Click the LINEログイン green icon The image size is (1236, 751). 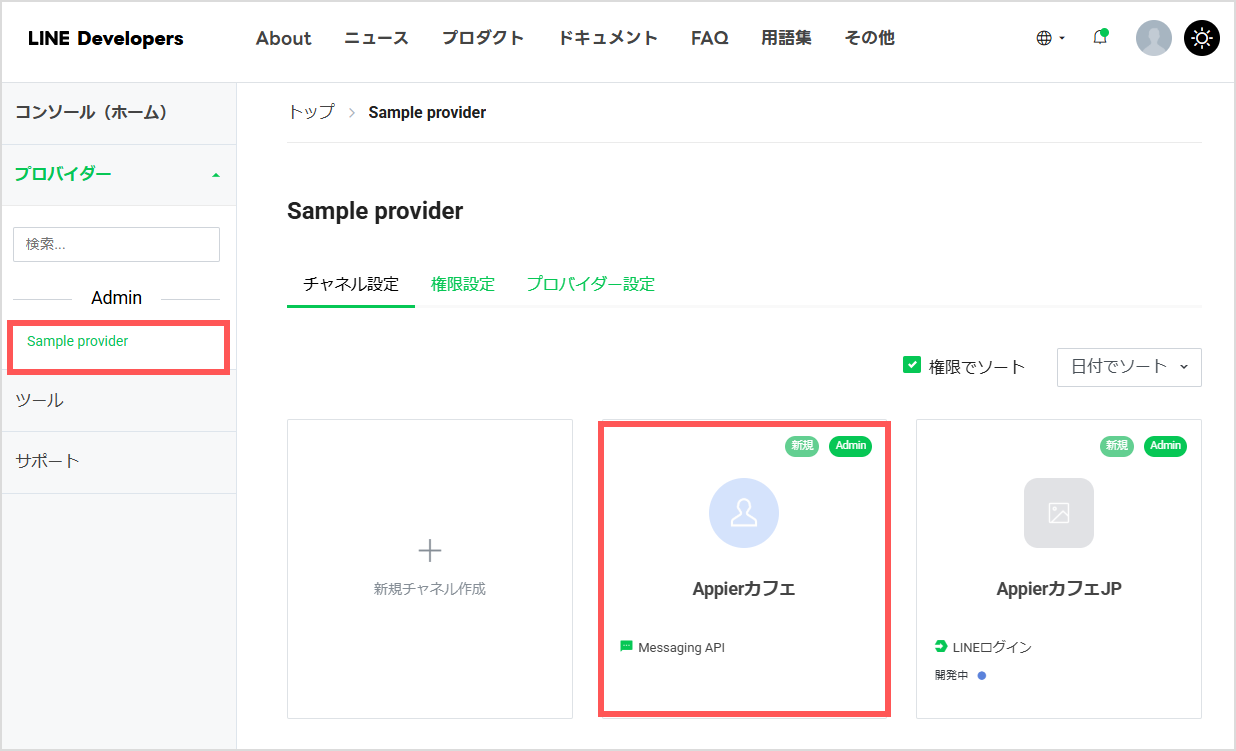941,646
